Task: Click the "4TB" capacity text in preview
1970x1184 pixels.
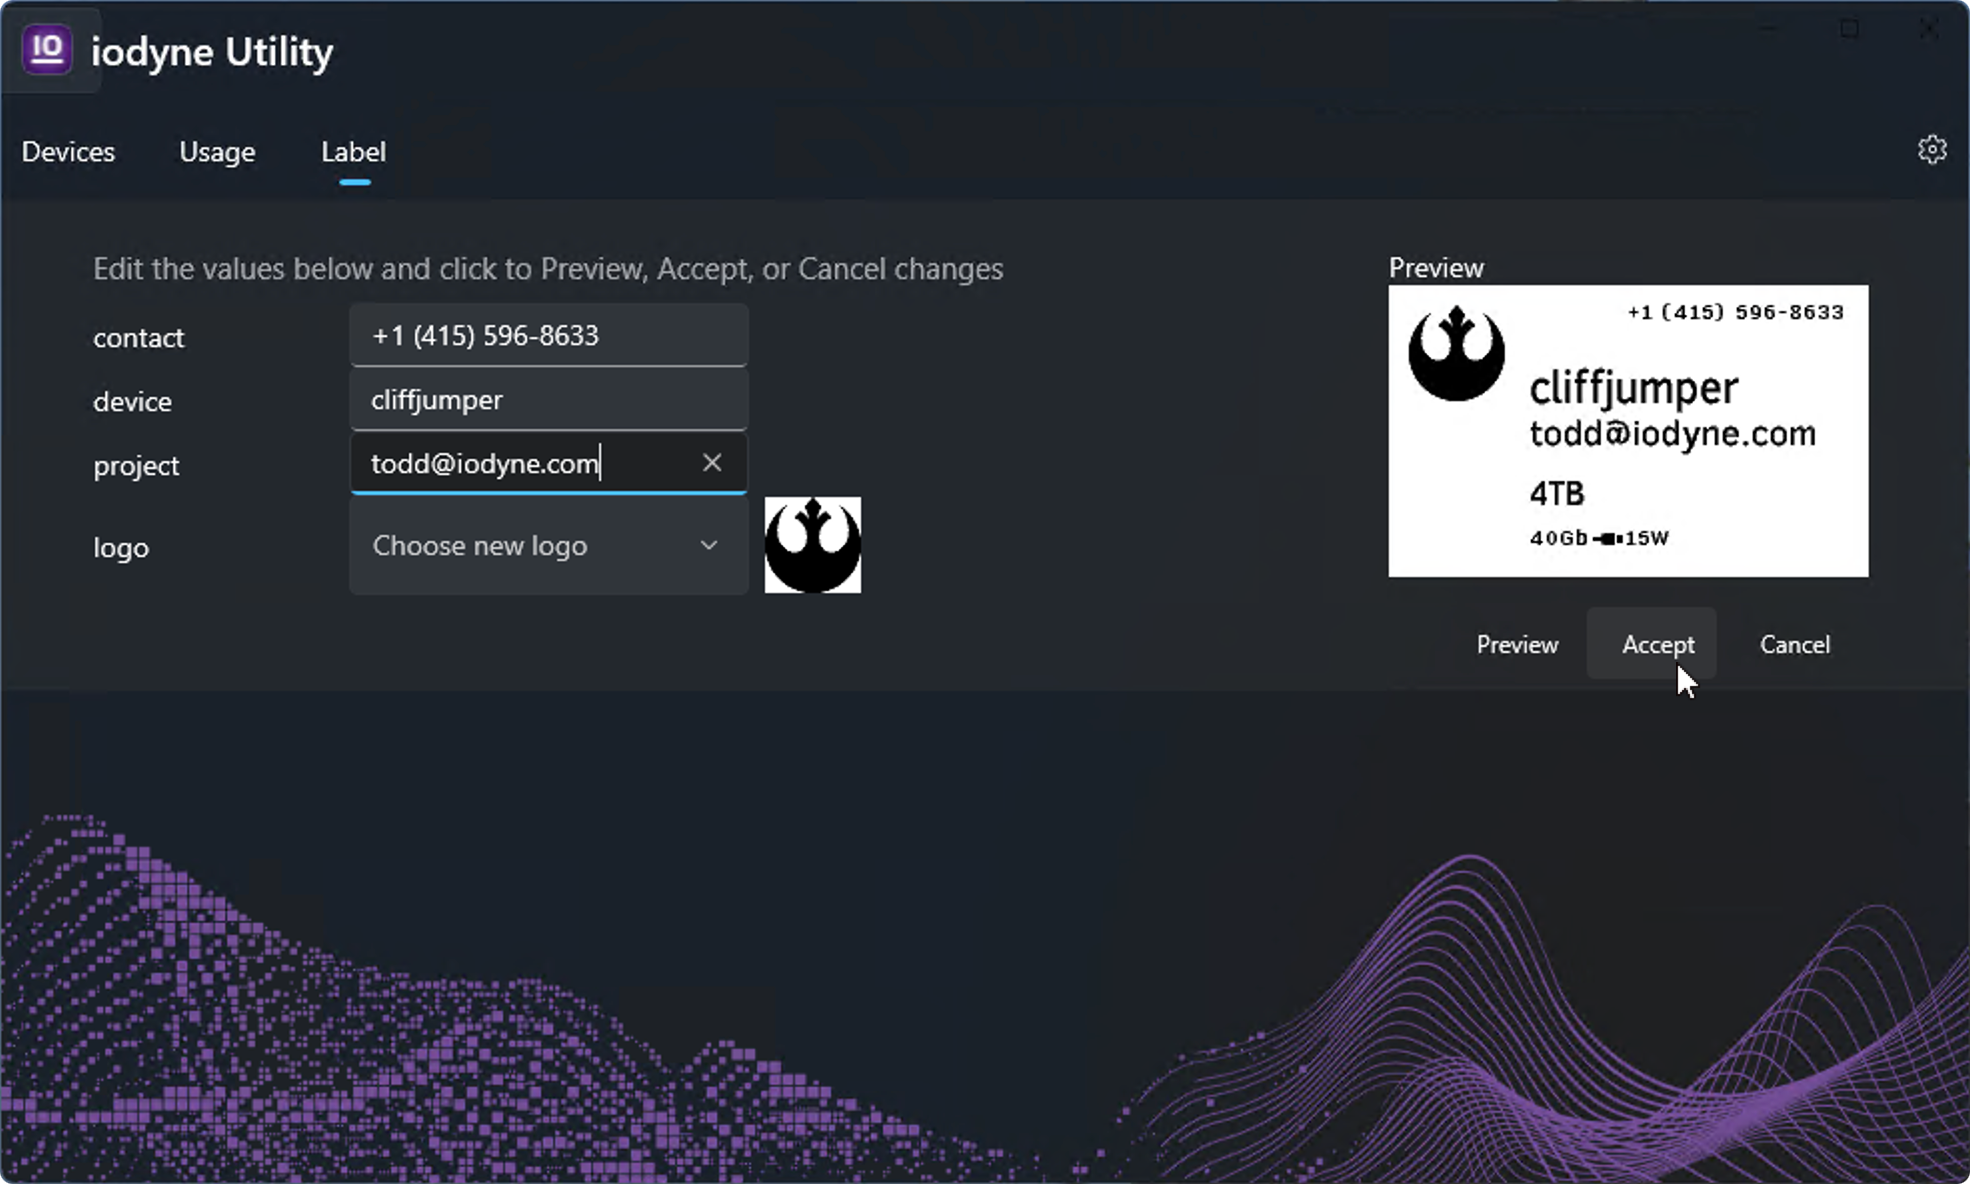Action: click(1557, 494)
